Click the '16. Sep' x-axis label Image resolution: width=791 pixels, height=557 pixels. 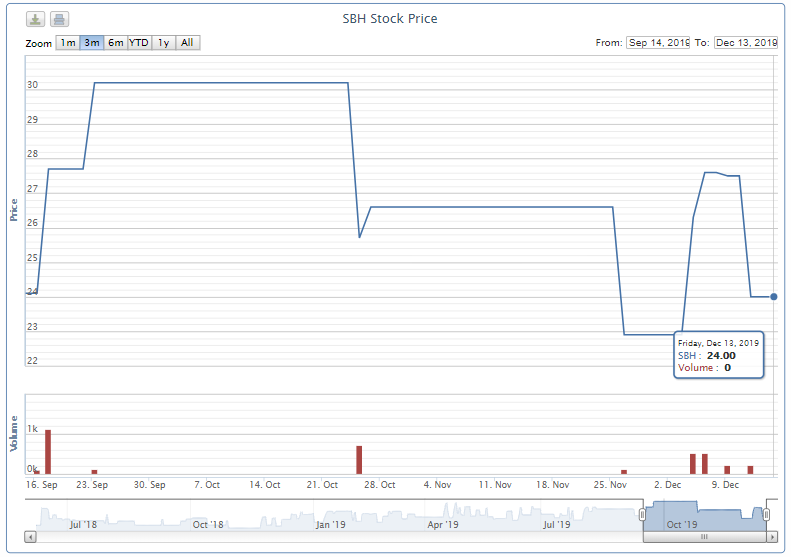[x=41, y=485]
